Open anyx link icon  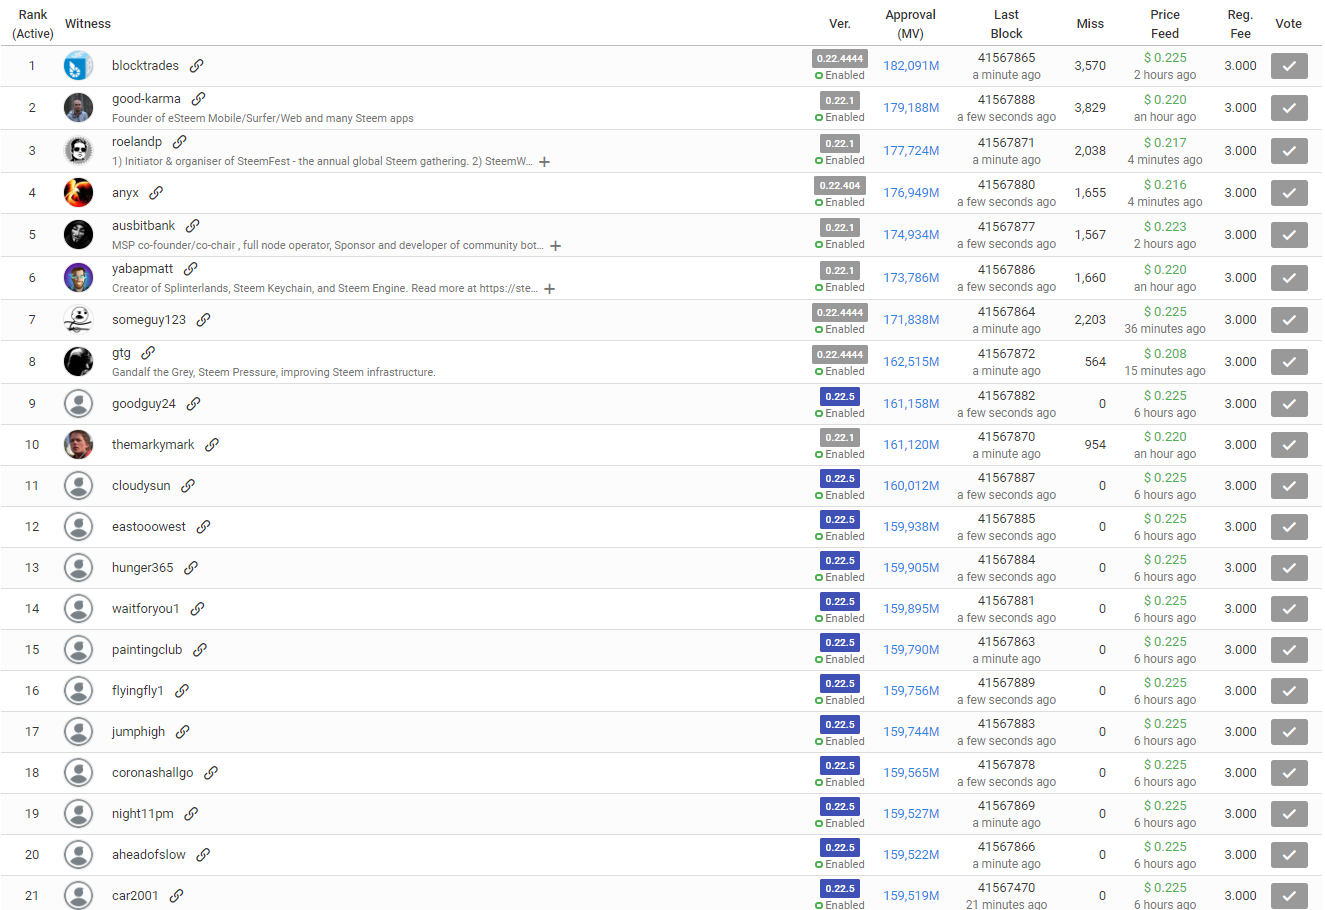[156, 193]
